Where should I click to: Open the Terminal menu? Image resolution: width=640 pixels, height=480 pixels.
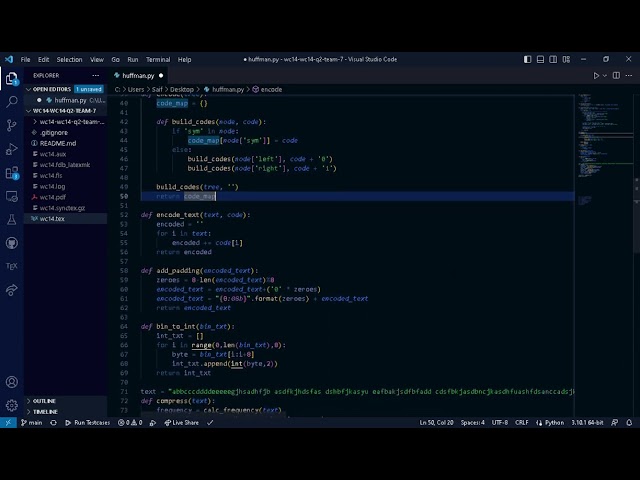point(158,60)
